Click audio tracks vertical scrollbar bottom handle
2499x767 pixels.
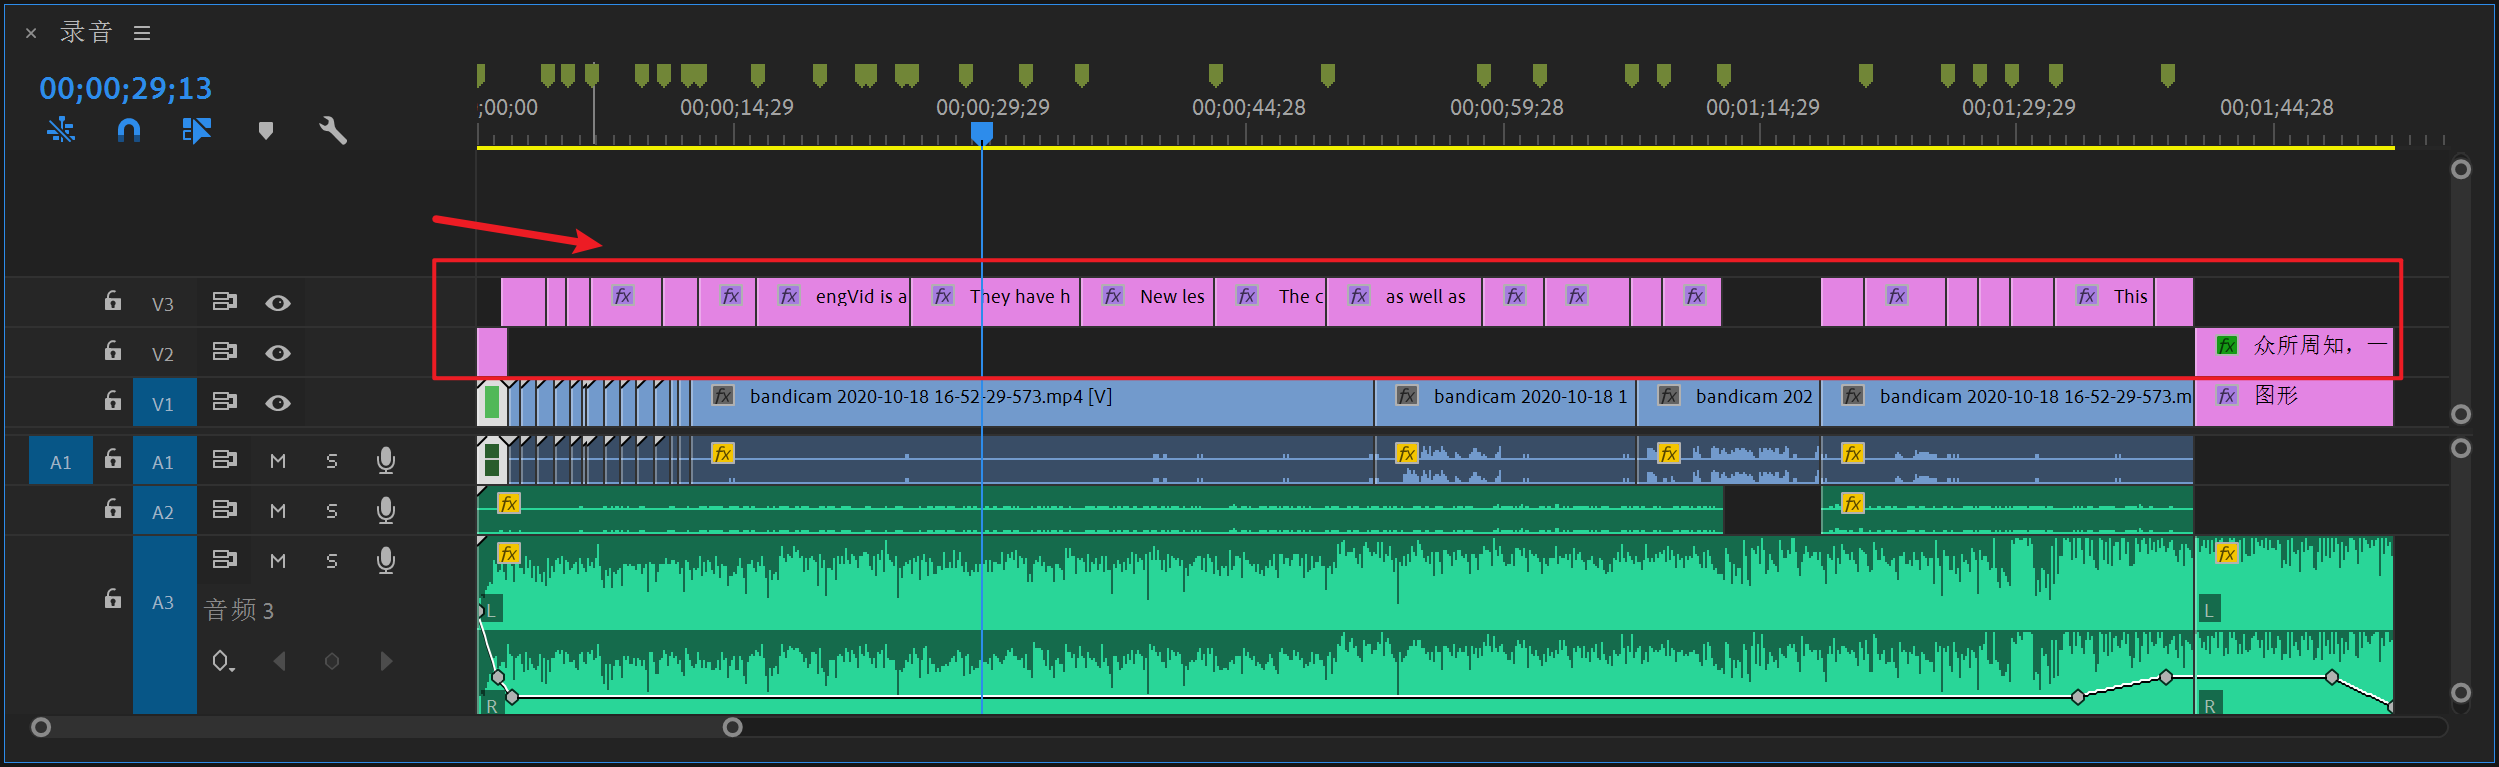coord(2461,693)
